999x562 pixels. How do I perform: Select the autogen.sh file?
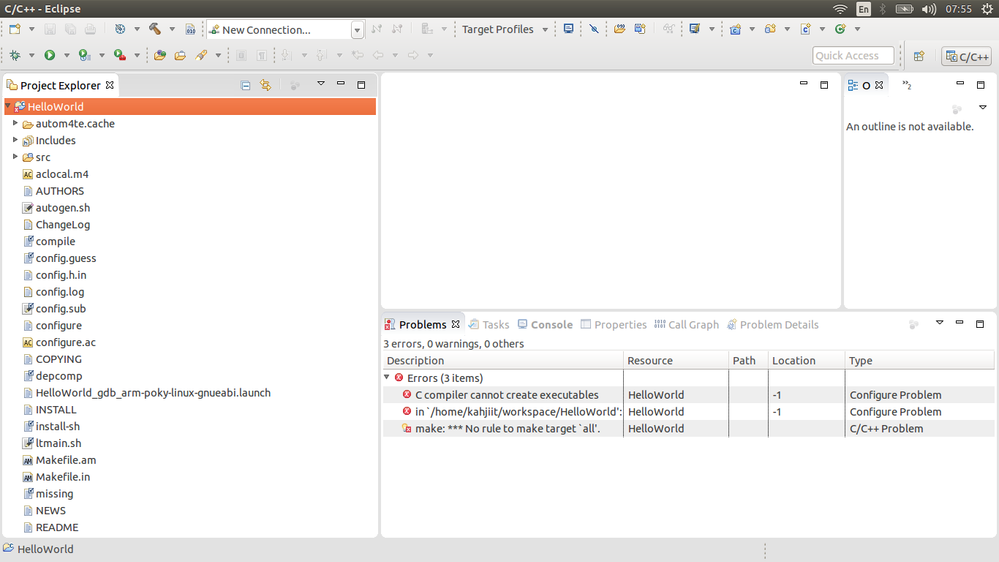pos(62,208)
